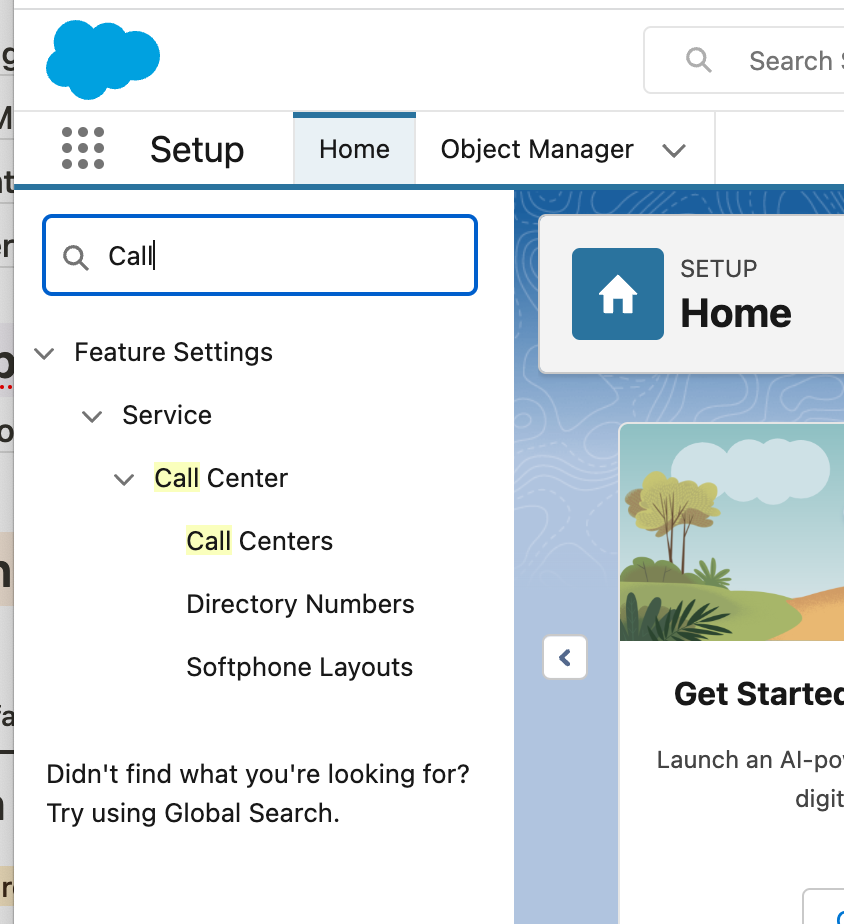Viewport: 844px width, 924px height.
Task: Click the Quick Find search box
Action: point(280,256)
